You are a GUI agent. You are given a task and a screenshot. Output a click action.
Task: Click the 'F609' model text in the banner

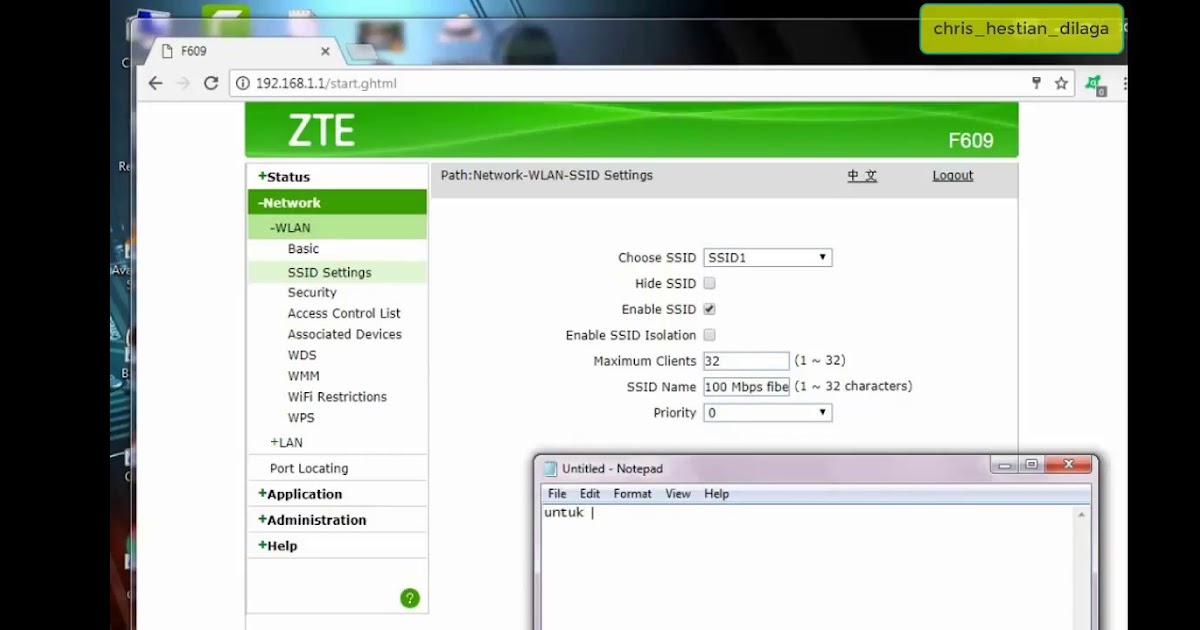[970, 141]
